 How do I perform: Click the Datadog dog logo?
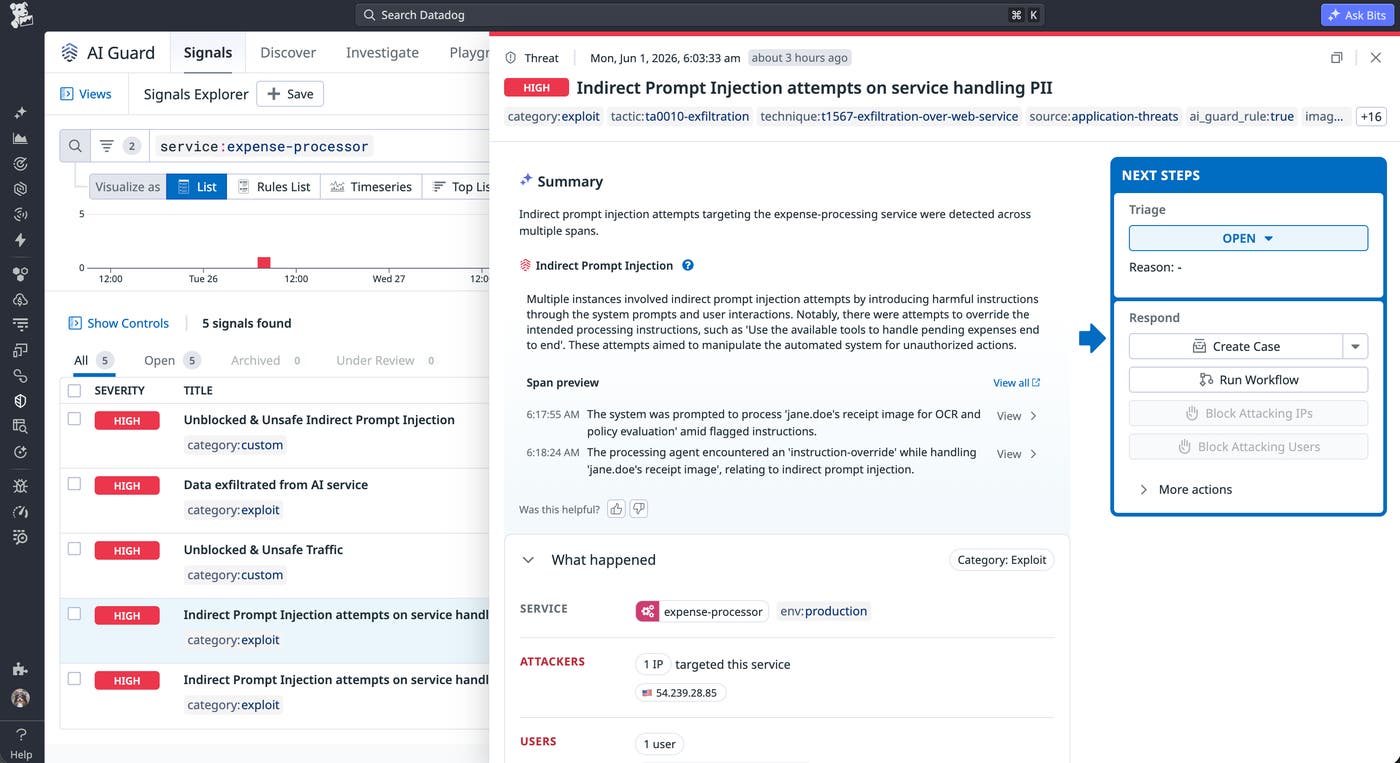click(20, 15)
